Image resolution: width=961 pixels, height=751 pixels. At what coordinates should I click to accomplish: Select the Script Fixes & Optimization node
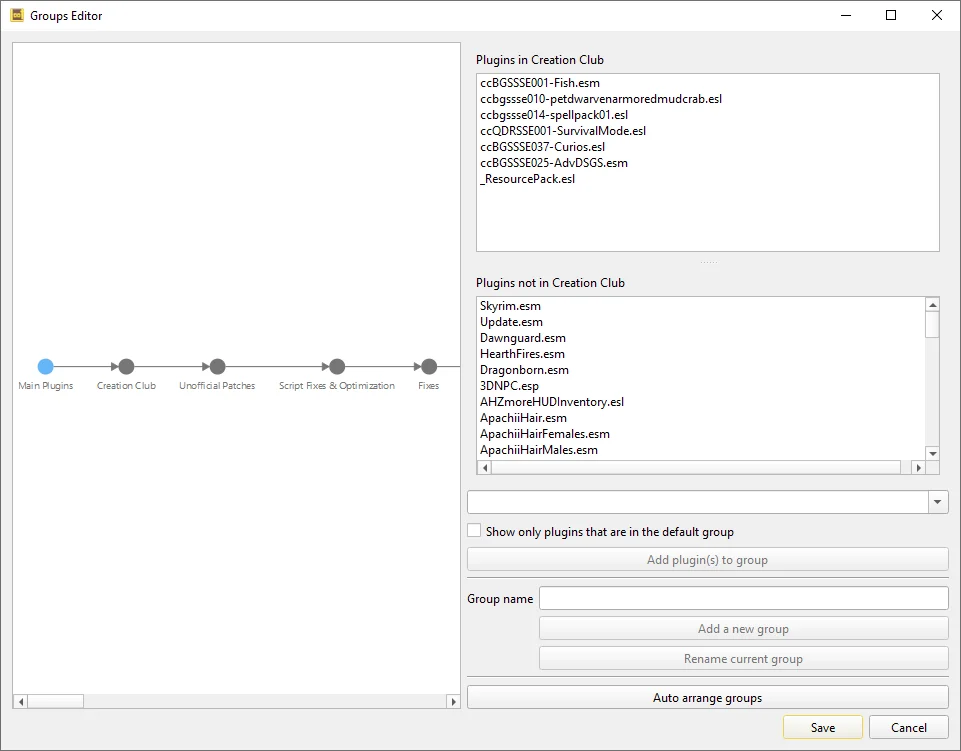tap(337, 367)
